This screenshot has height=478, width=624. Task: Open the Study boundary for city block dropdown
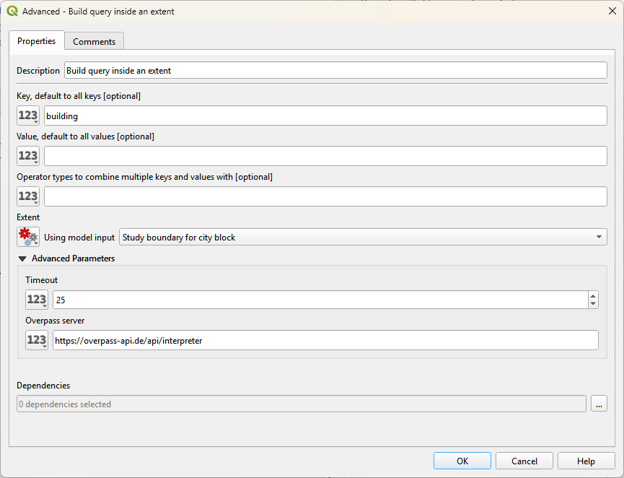coord(363,237)
